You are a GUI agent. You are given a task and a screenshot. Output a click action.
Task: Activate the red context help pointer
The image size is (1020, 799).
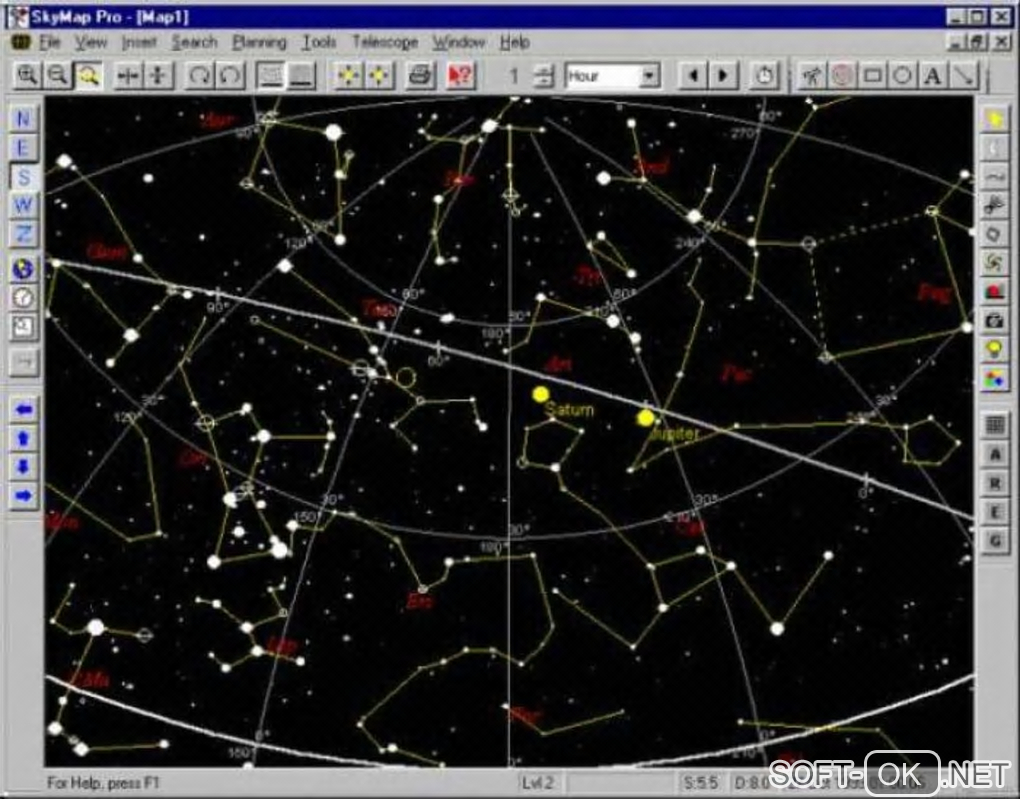pyautogui.click(x=460, y=75)
